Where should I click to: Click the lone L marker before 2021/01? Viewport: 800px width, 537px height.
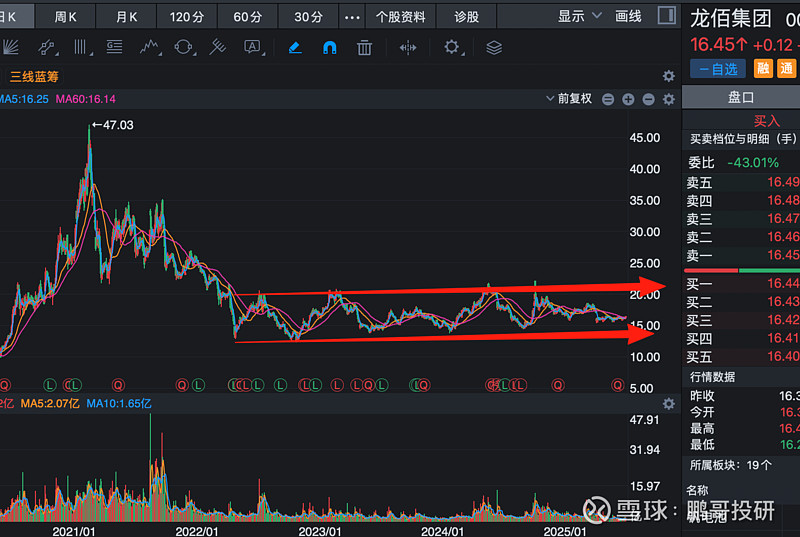[x=49, y=385]
